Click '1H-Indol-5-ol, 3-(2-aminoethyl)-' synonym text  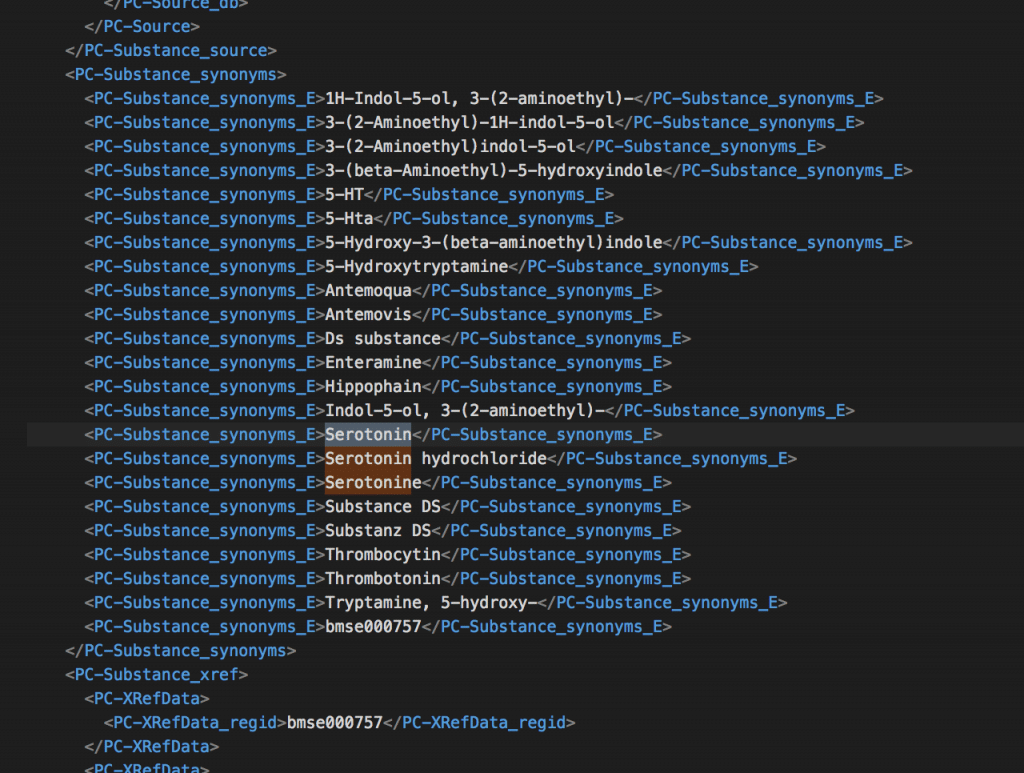[x=479, y=99]
